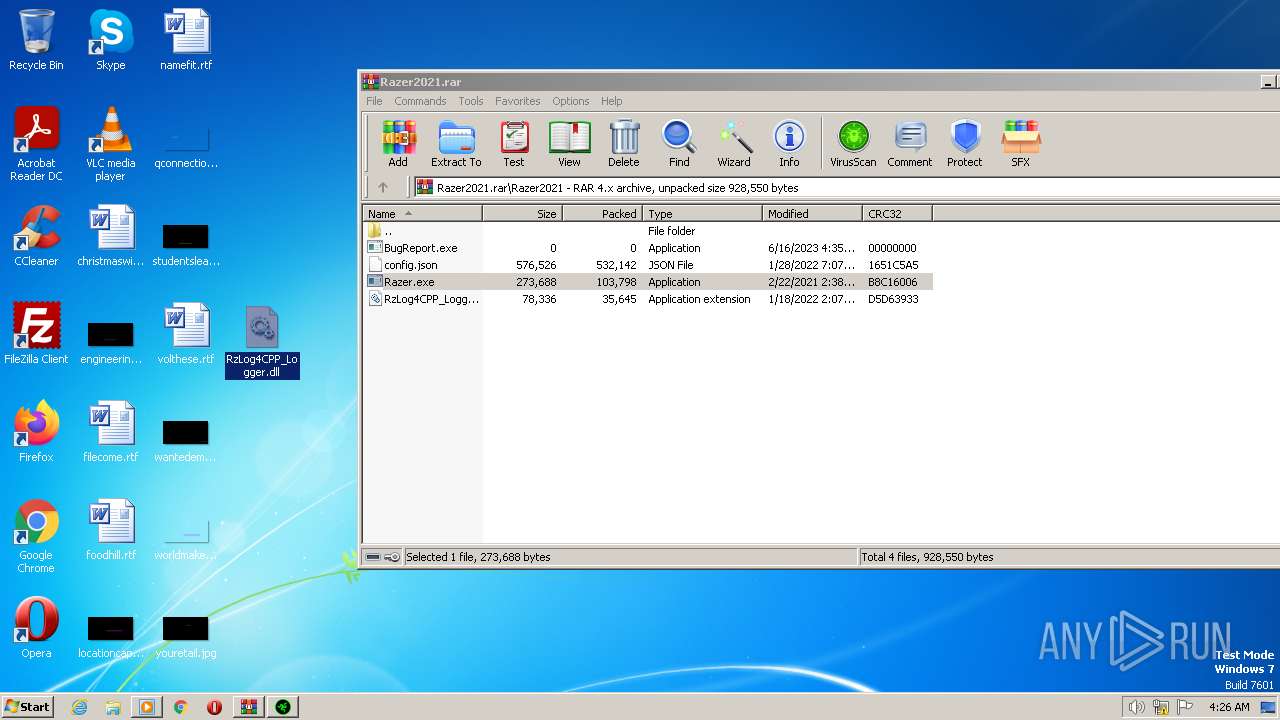The image size is (1280, 720).
Task: Open the View file tool
Action: click(x=569, y=144)
